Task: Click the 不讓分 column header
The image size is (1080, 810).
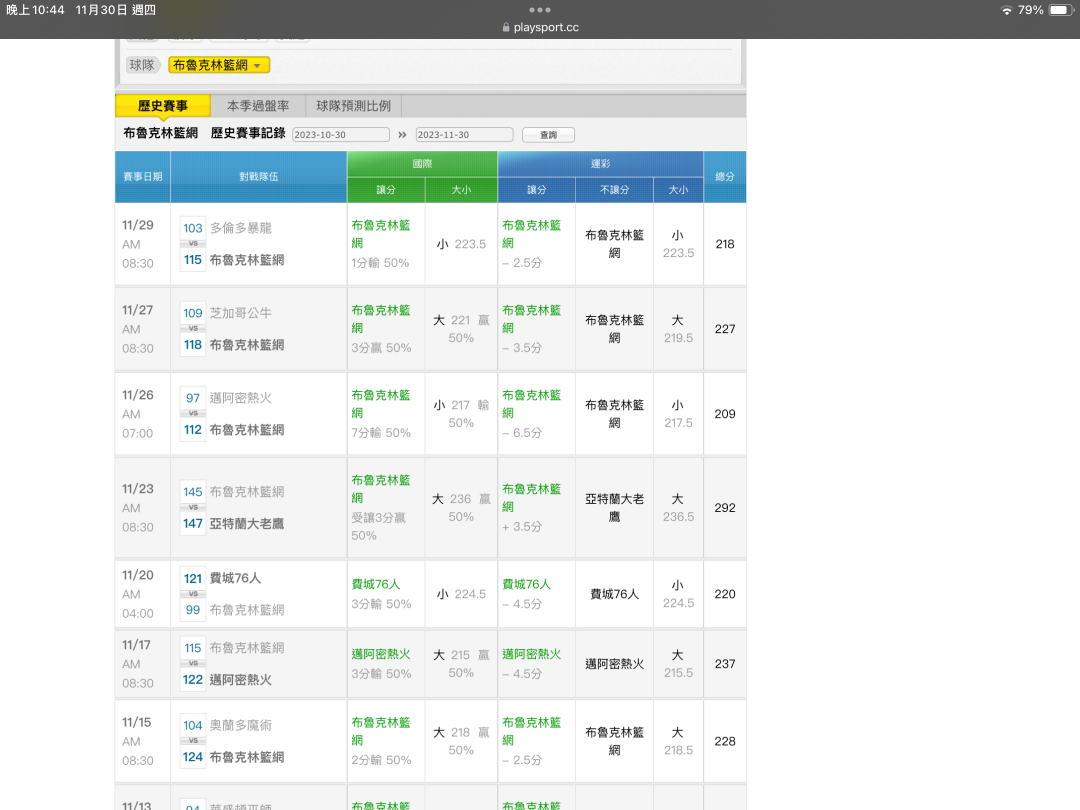Action: click(614, 190)
